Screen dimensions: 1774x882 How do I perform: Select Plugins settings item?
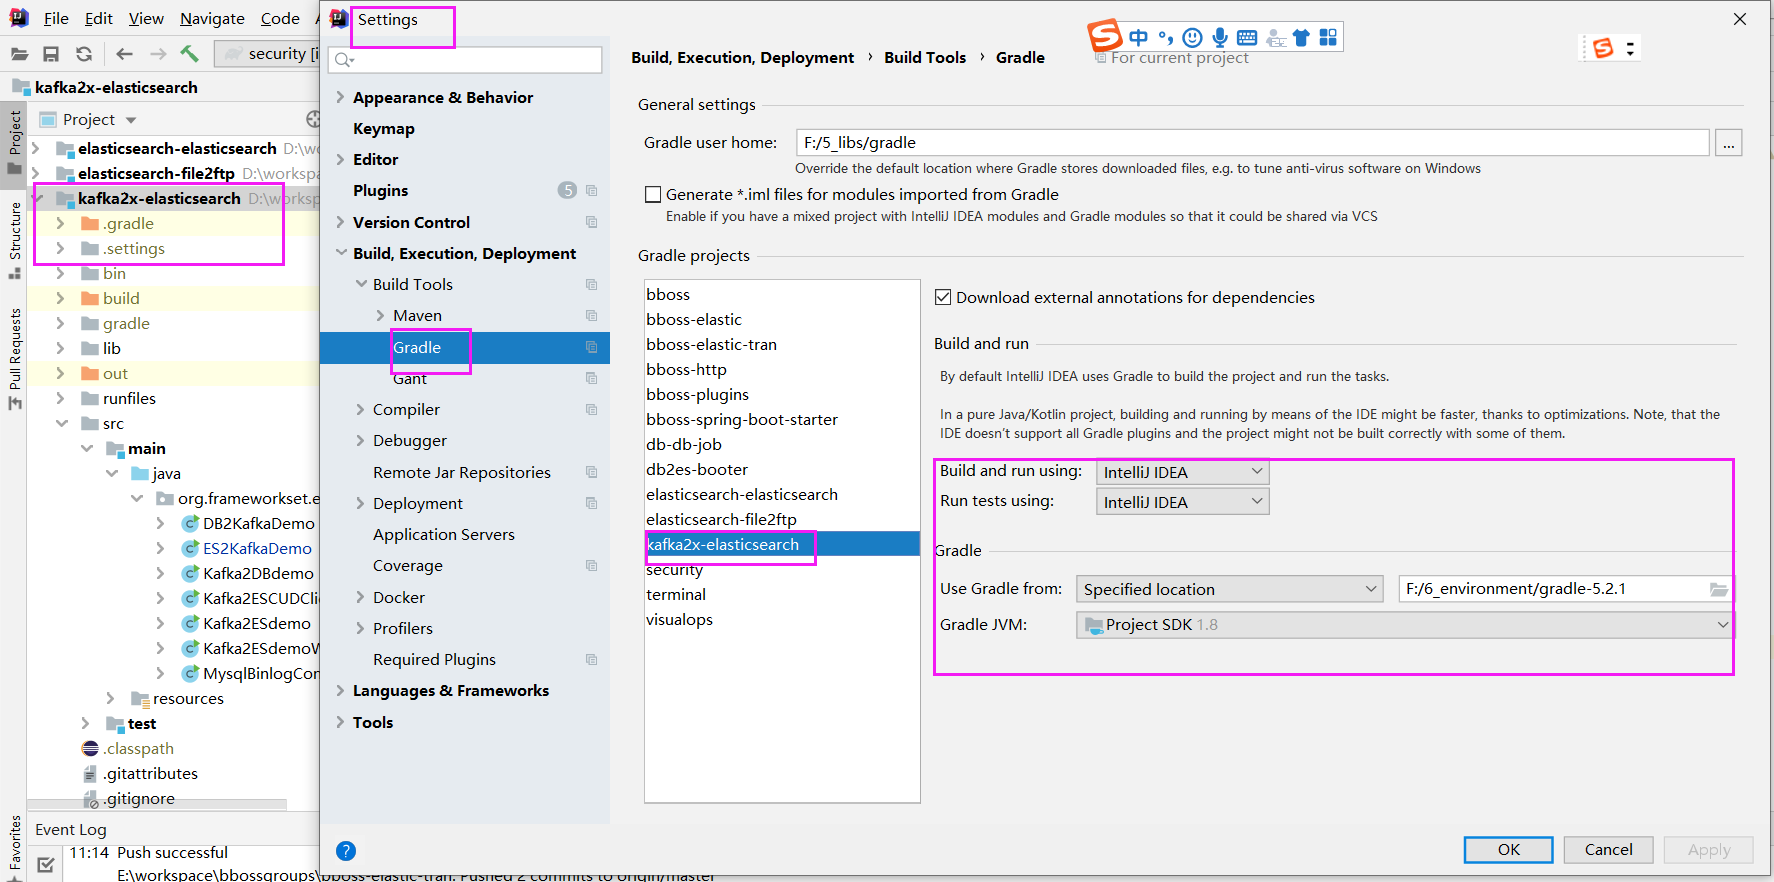[x=380, y=190]
